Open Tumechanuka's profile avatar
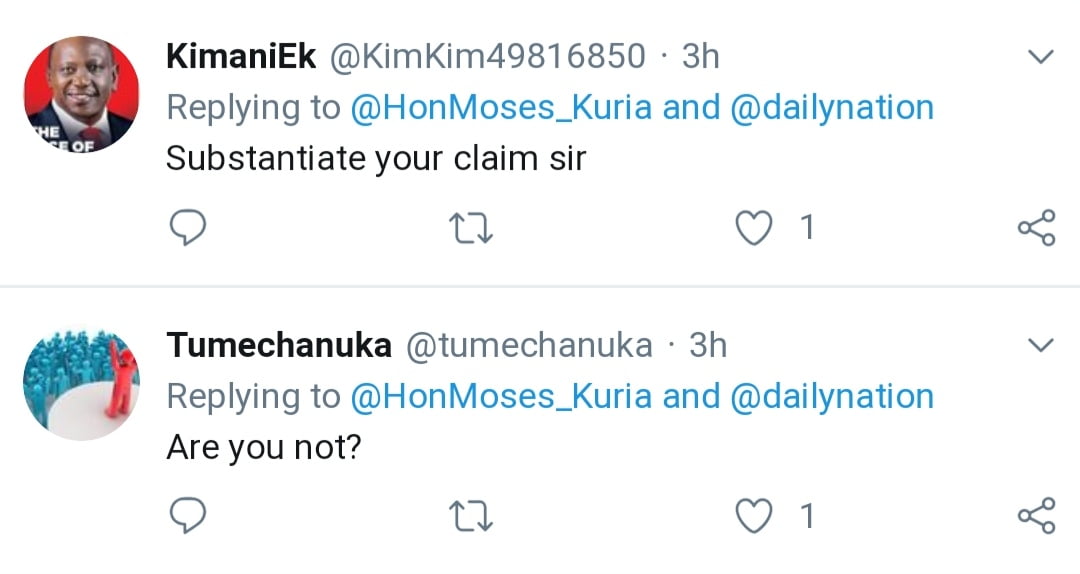This screenshot has width=1080, height=574. tap(81, 384)
